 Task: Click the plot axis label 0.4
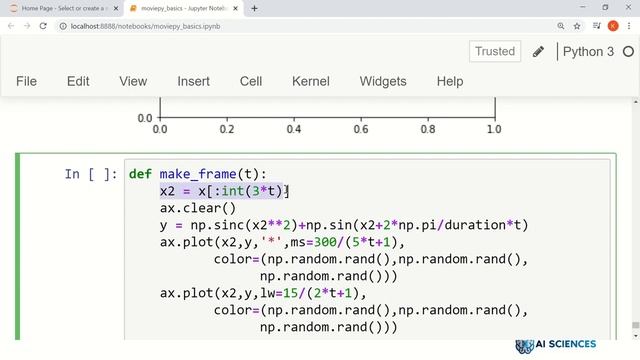click(x=293, y=129)
